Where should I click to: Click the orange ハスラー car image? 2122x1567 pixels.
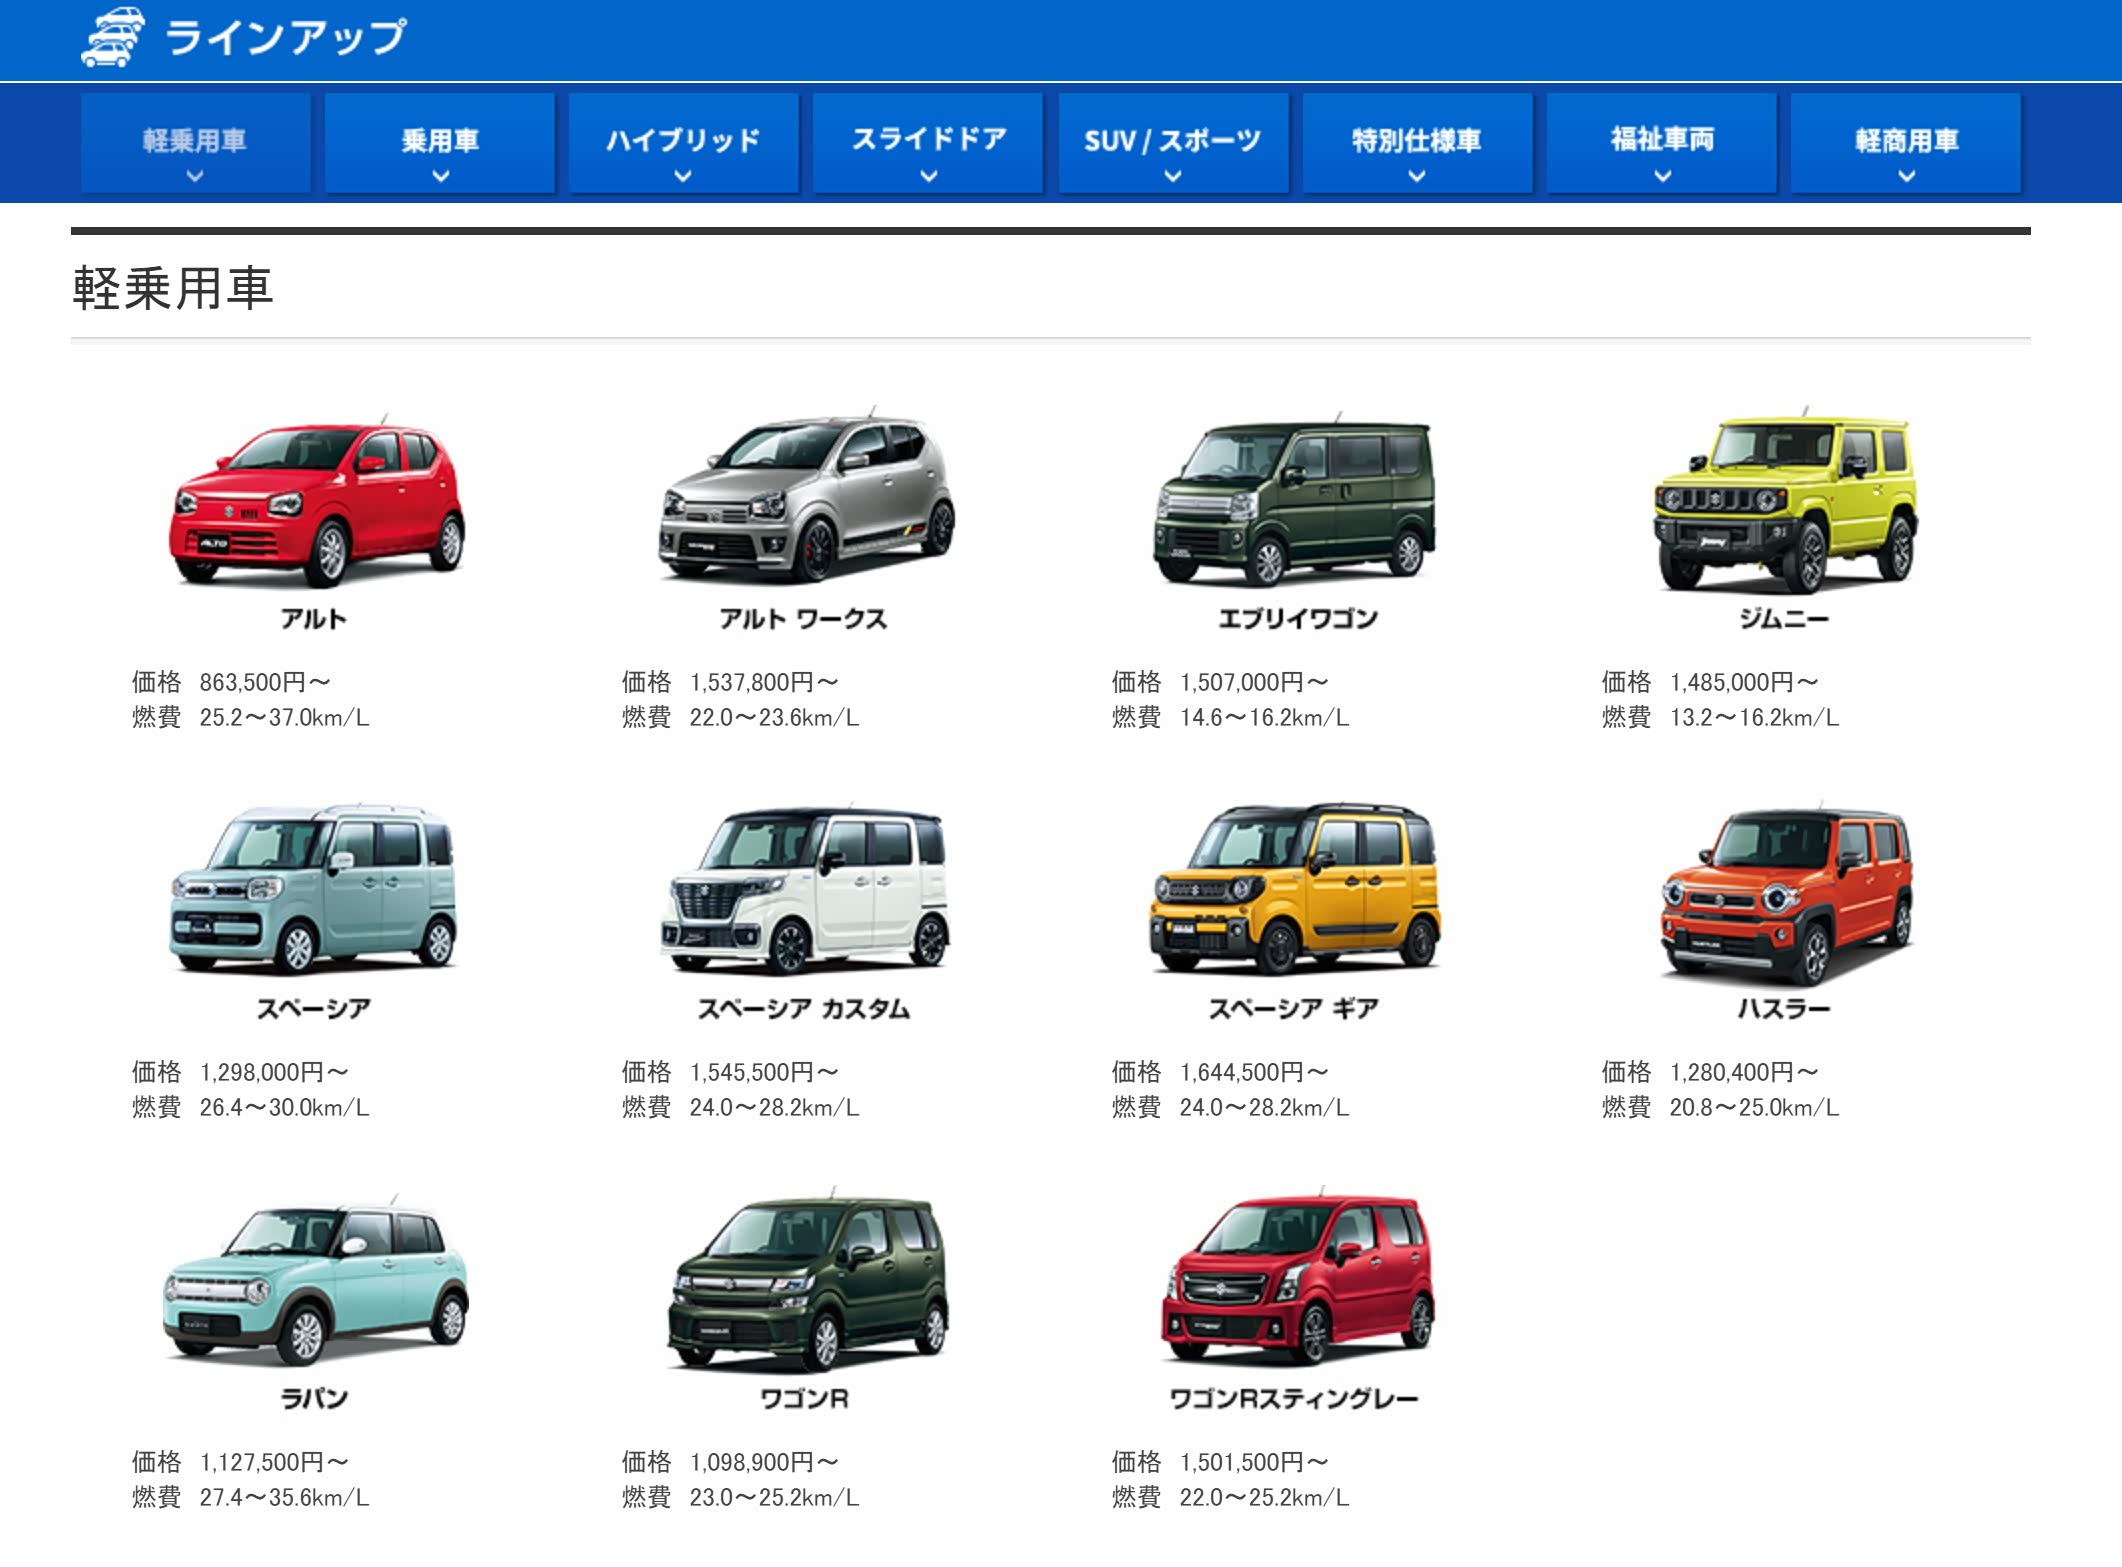1785,895
